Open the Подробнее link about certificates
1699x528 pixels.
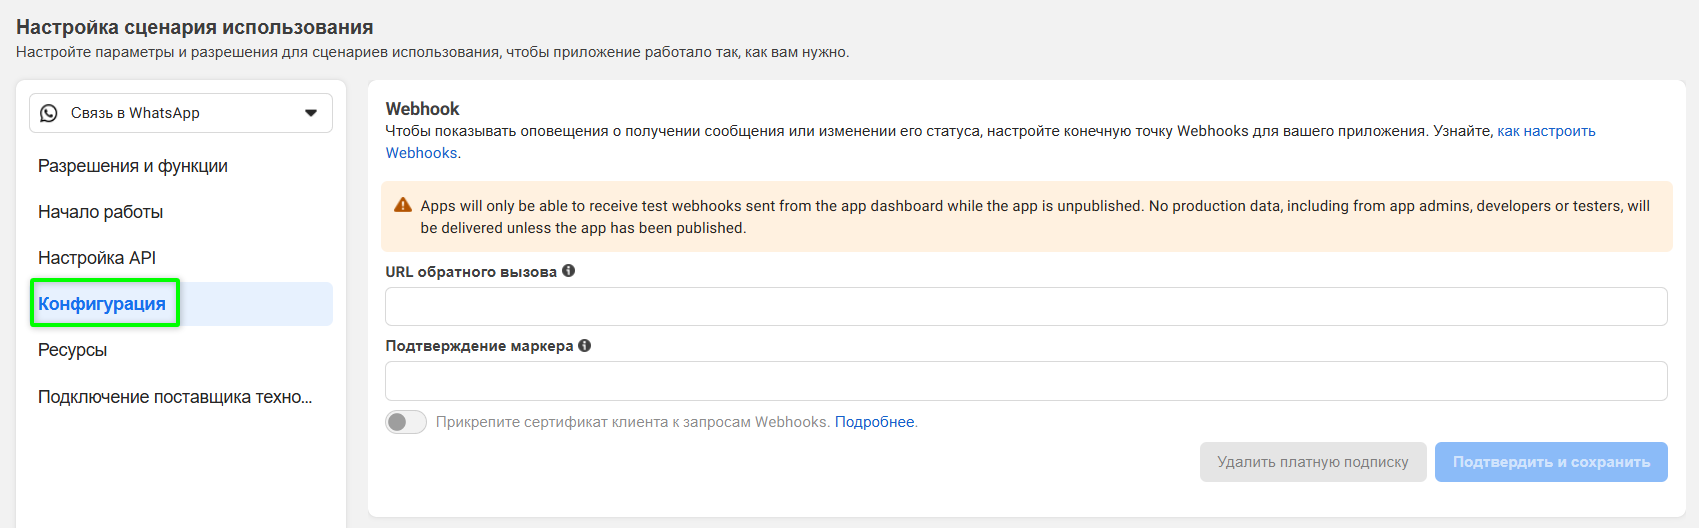(874, 422)
